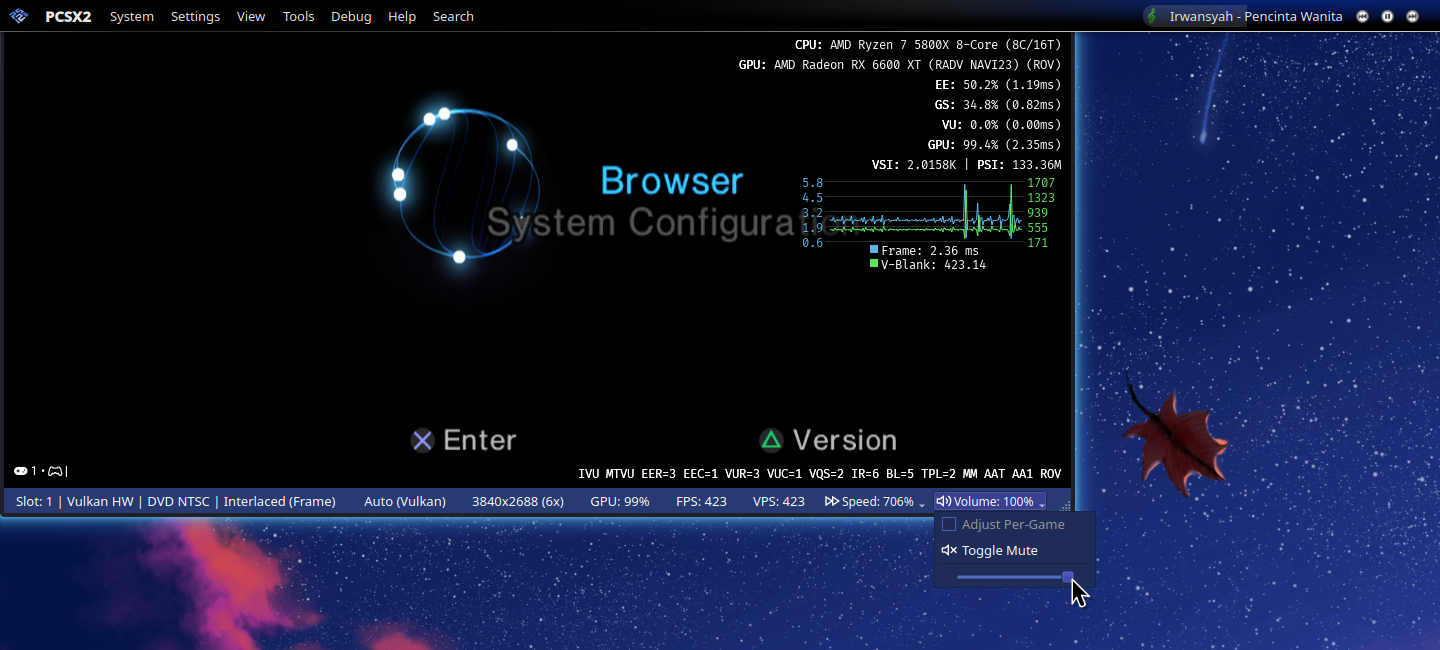Image resolution: width=1440 pixels, height=650 pixels.
Task: Click the VU: 0.0% stat
Action: pos(1001,125)
